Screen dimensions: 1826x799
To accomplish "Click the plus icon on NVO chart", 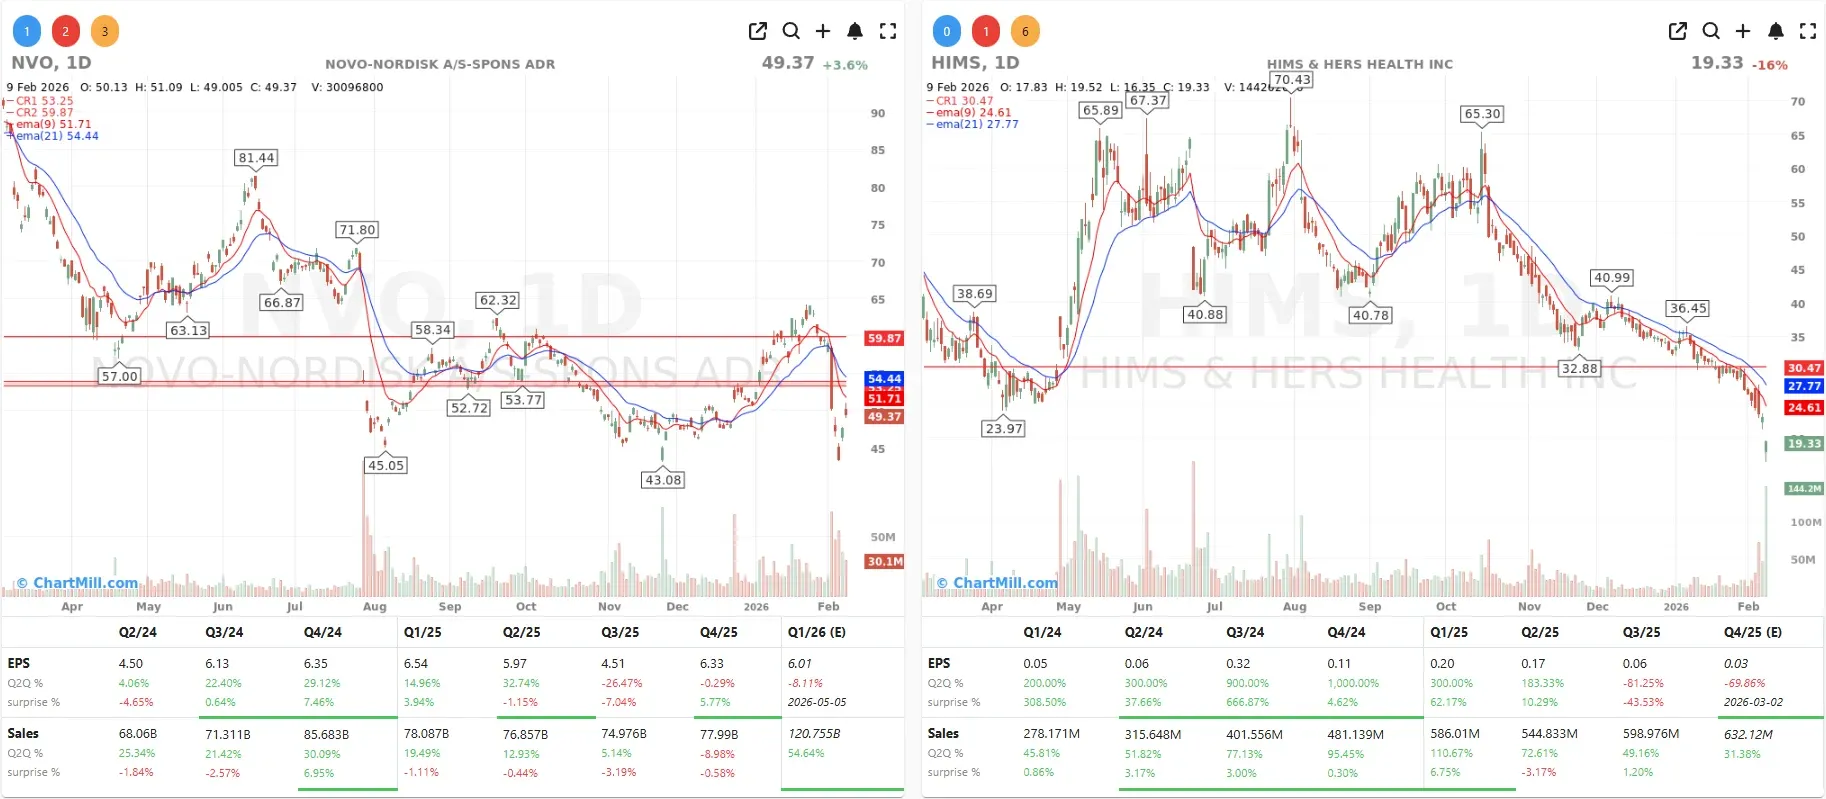I will [x=823, y=31].
